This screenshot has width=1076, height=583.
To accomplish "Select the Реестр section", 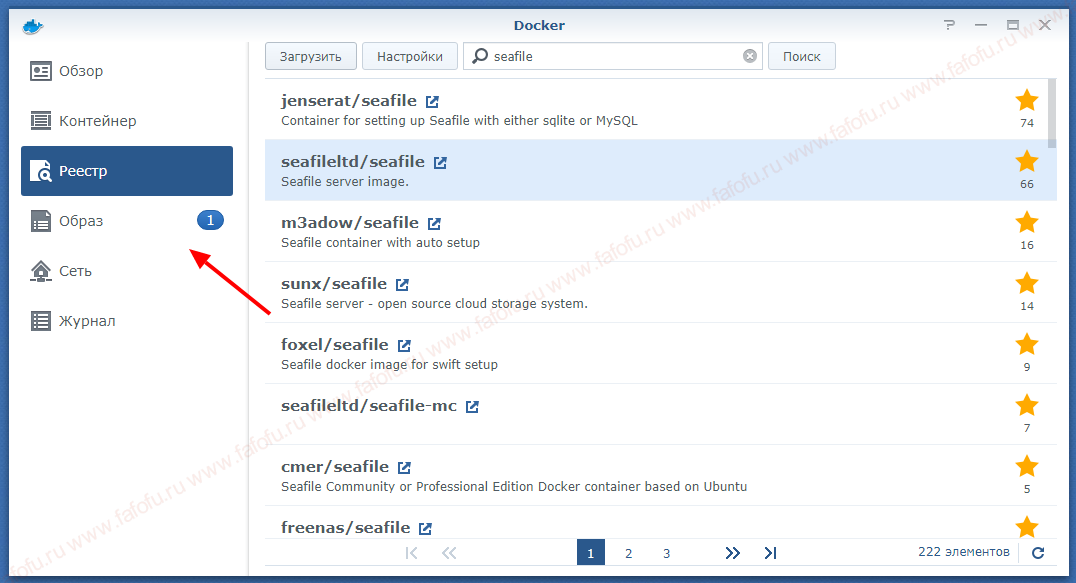I will [127, 171].
